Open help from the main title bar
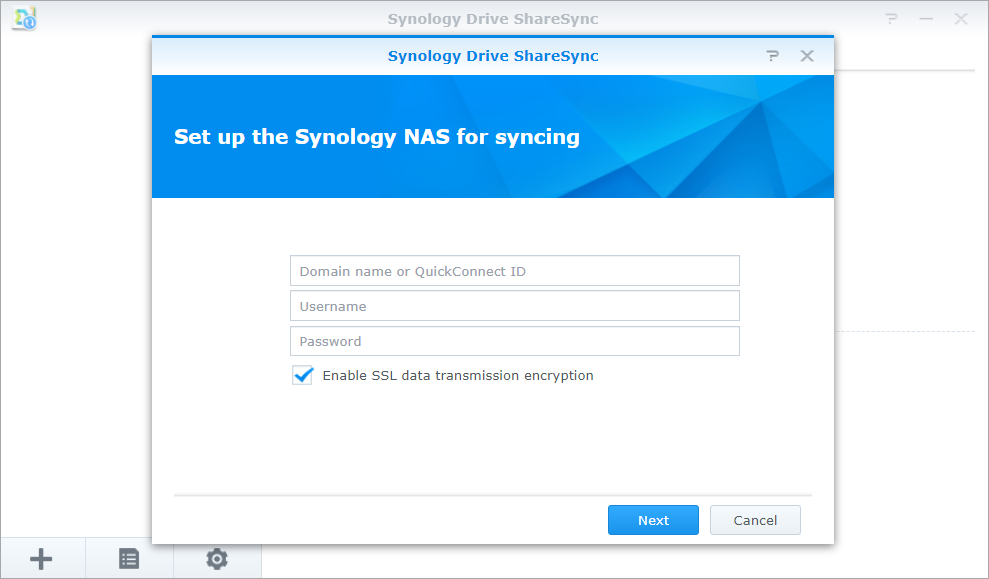The height and width of the screenshot is (579, 989). 890,18
